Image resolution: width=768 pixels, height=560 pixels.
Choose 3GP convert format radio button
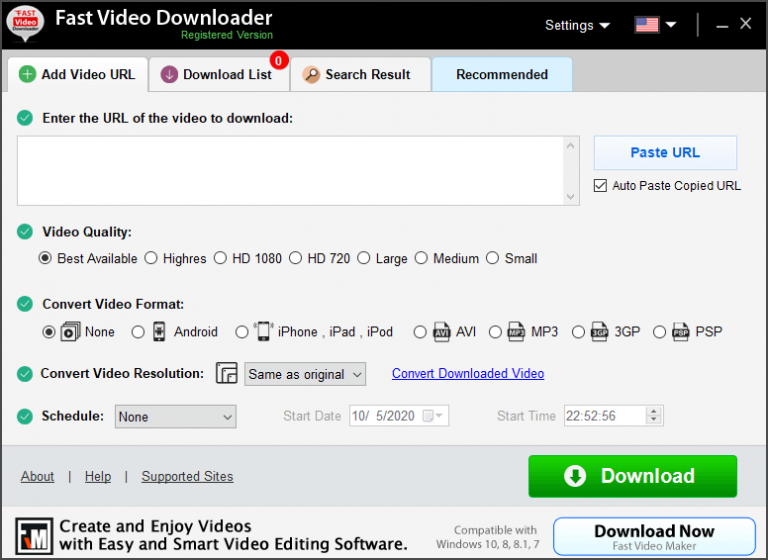578,332
